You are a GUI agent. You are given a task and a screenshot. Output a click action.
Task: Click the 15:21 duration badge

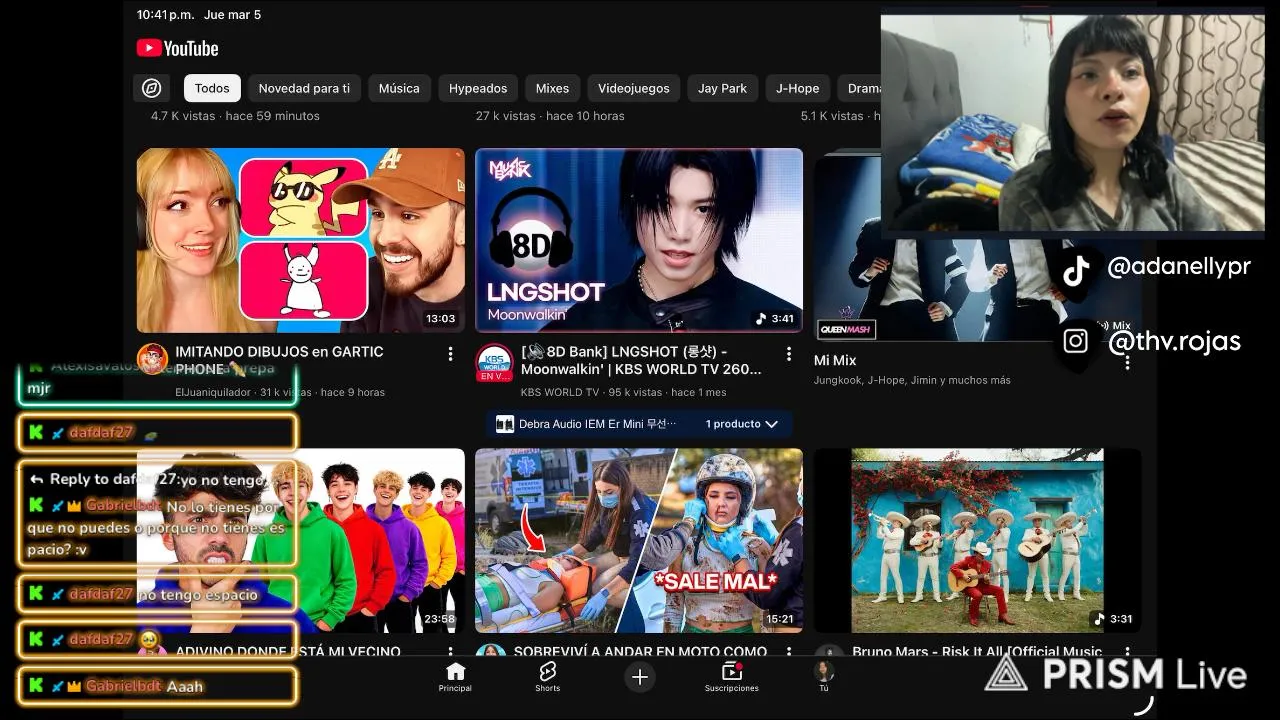pos(779,619)
